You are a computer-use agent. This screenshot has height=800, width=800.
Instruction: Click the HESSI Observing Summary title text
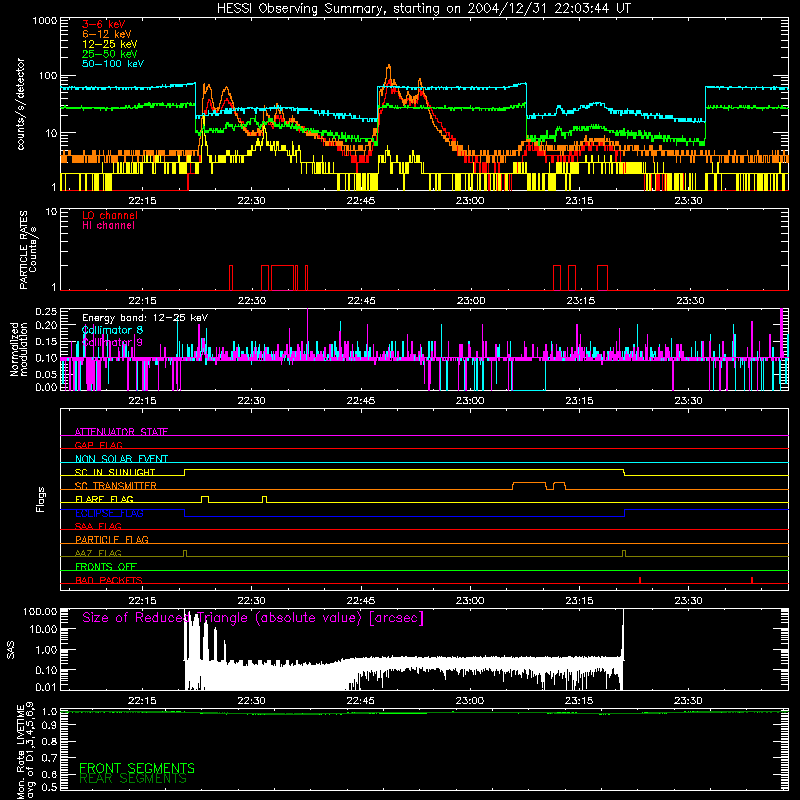423,9
